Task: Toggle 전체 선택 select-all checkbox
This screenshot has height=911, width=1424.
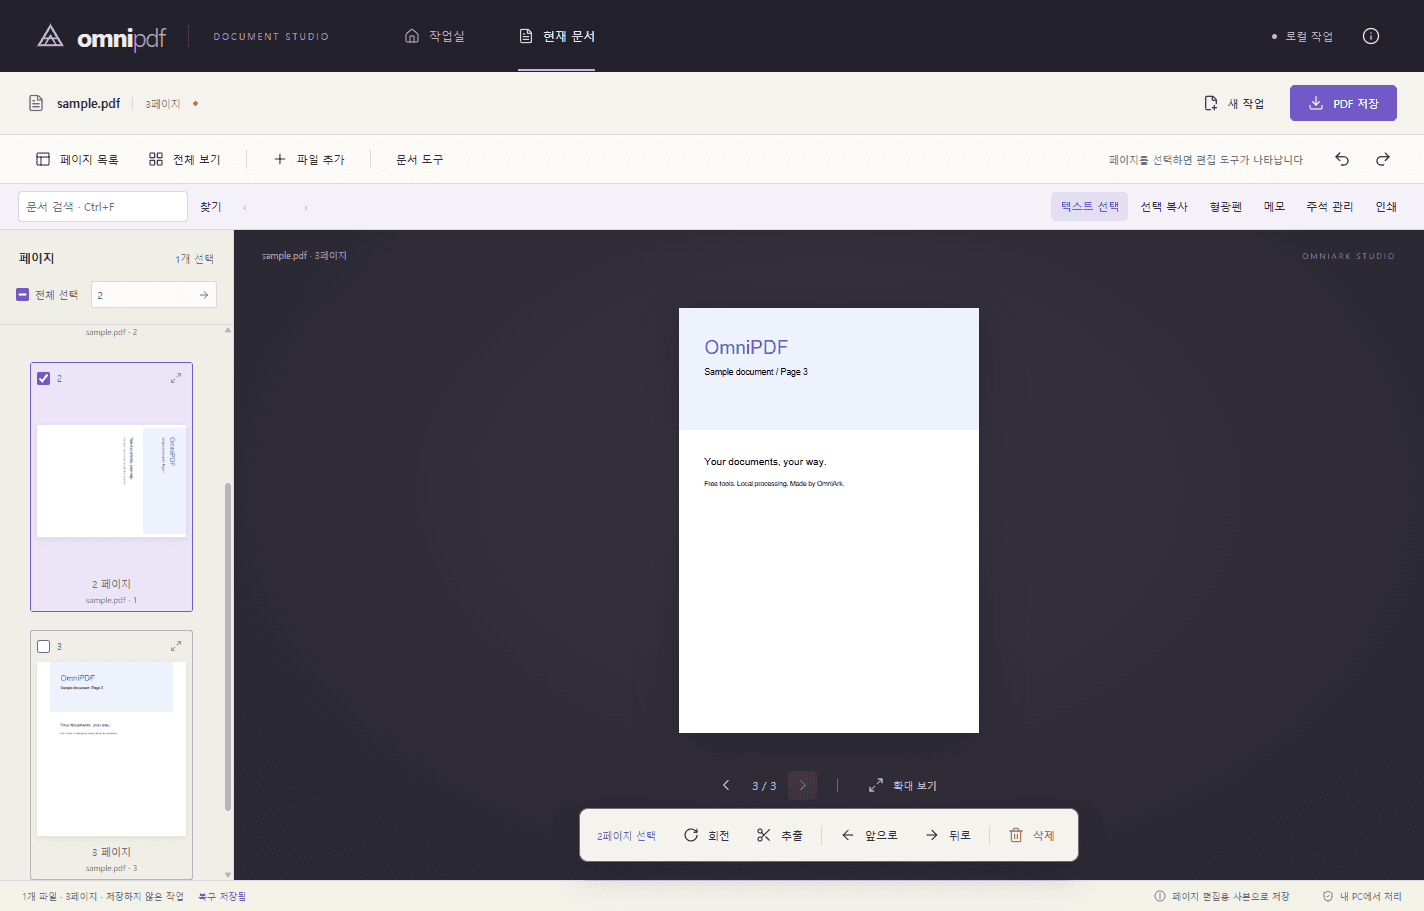Action: coord(23,295)
